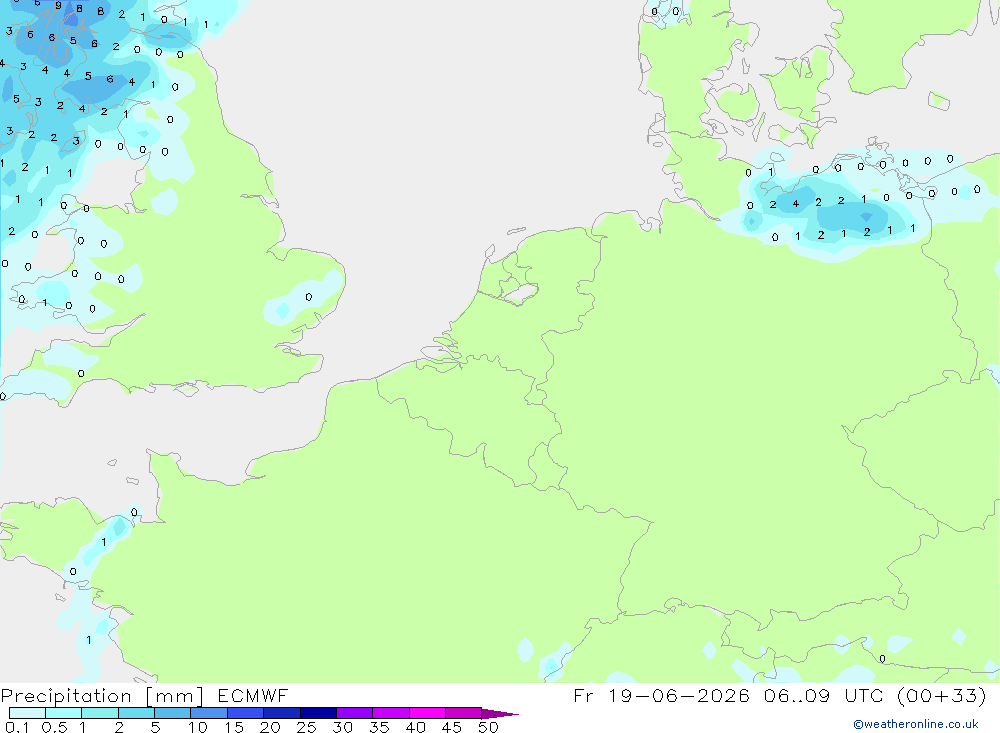Viewport: 1000px width, 733px height.
Task: Click the above-50 mm legend arrow tip
Action: [x=500, y=714]
